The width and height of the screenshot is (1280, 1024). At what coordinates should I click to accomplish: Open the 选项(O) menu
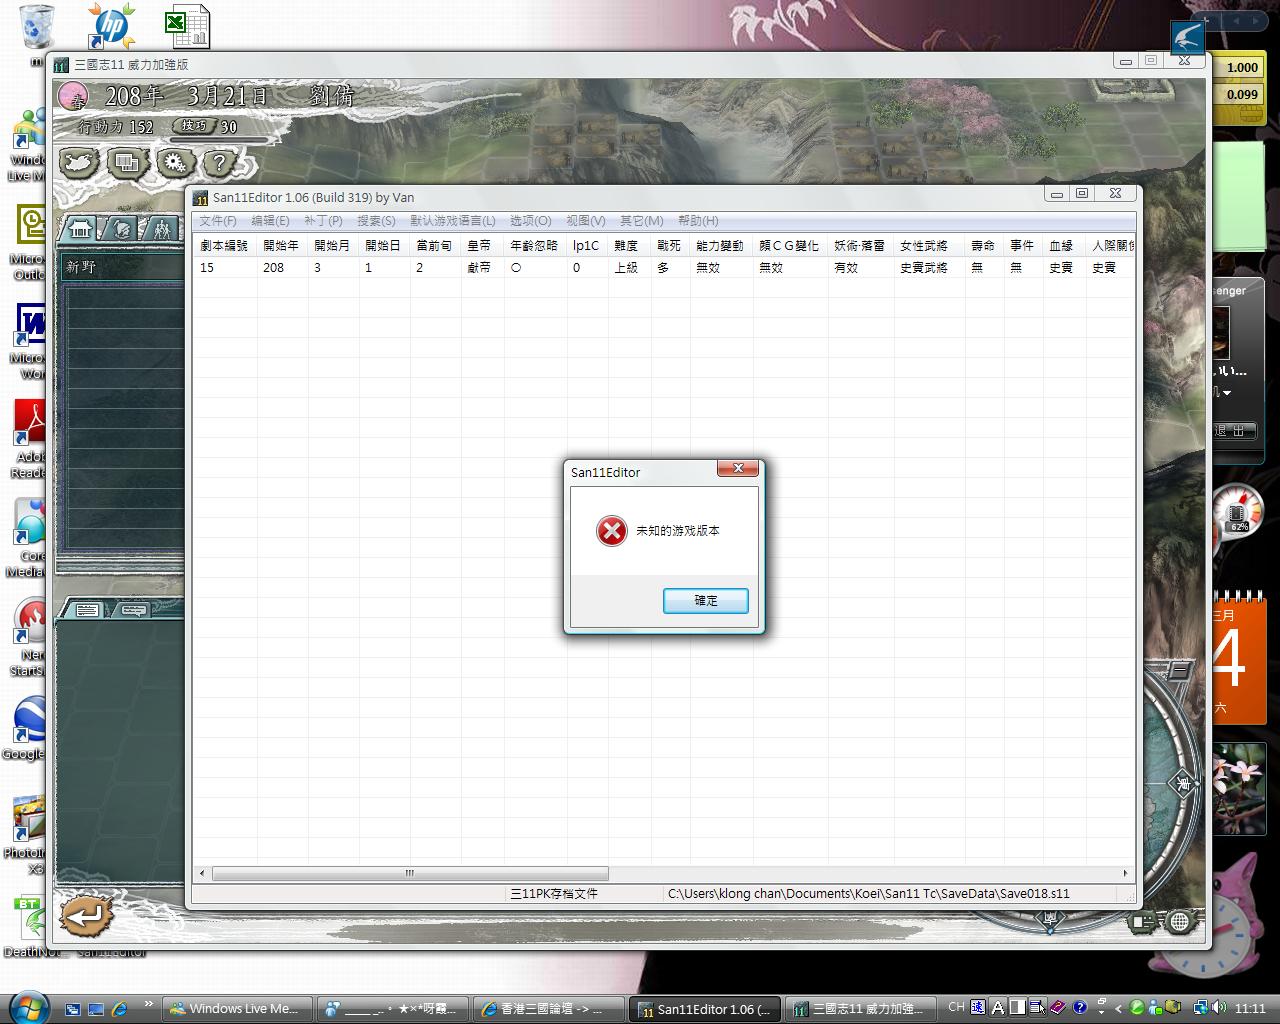pos(530,221)
